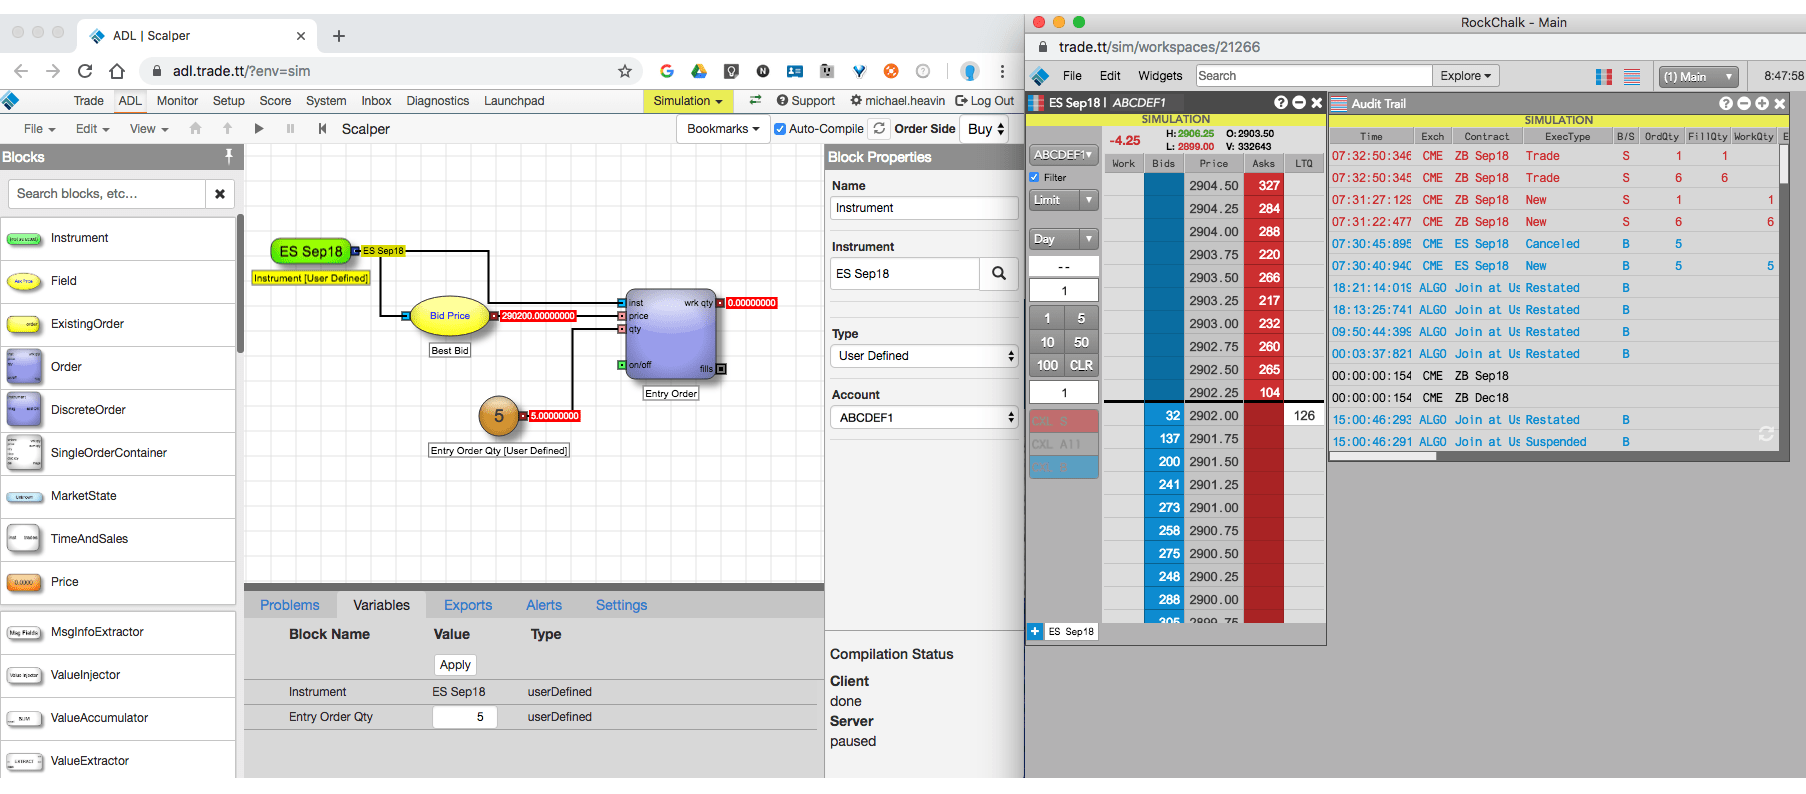The image size is (1806, 794).
Task: Toggle the Auto-Compile checkbox
Action: pos(780,129)
